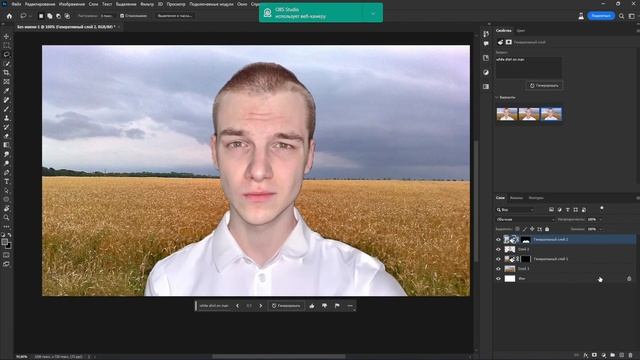Choose New selection mode icon
The width and height of the screenshot is (640, 360).
click(41, 16)
